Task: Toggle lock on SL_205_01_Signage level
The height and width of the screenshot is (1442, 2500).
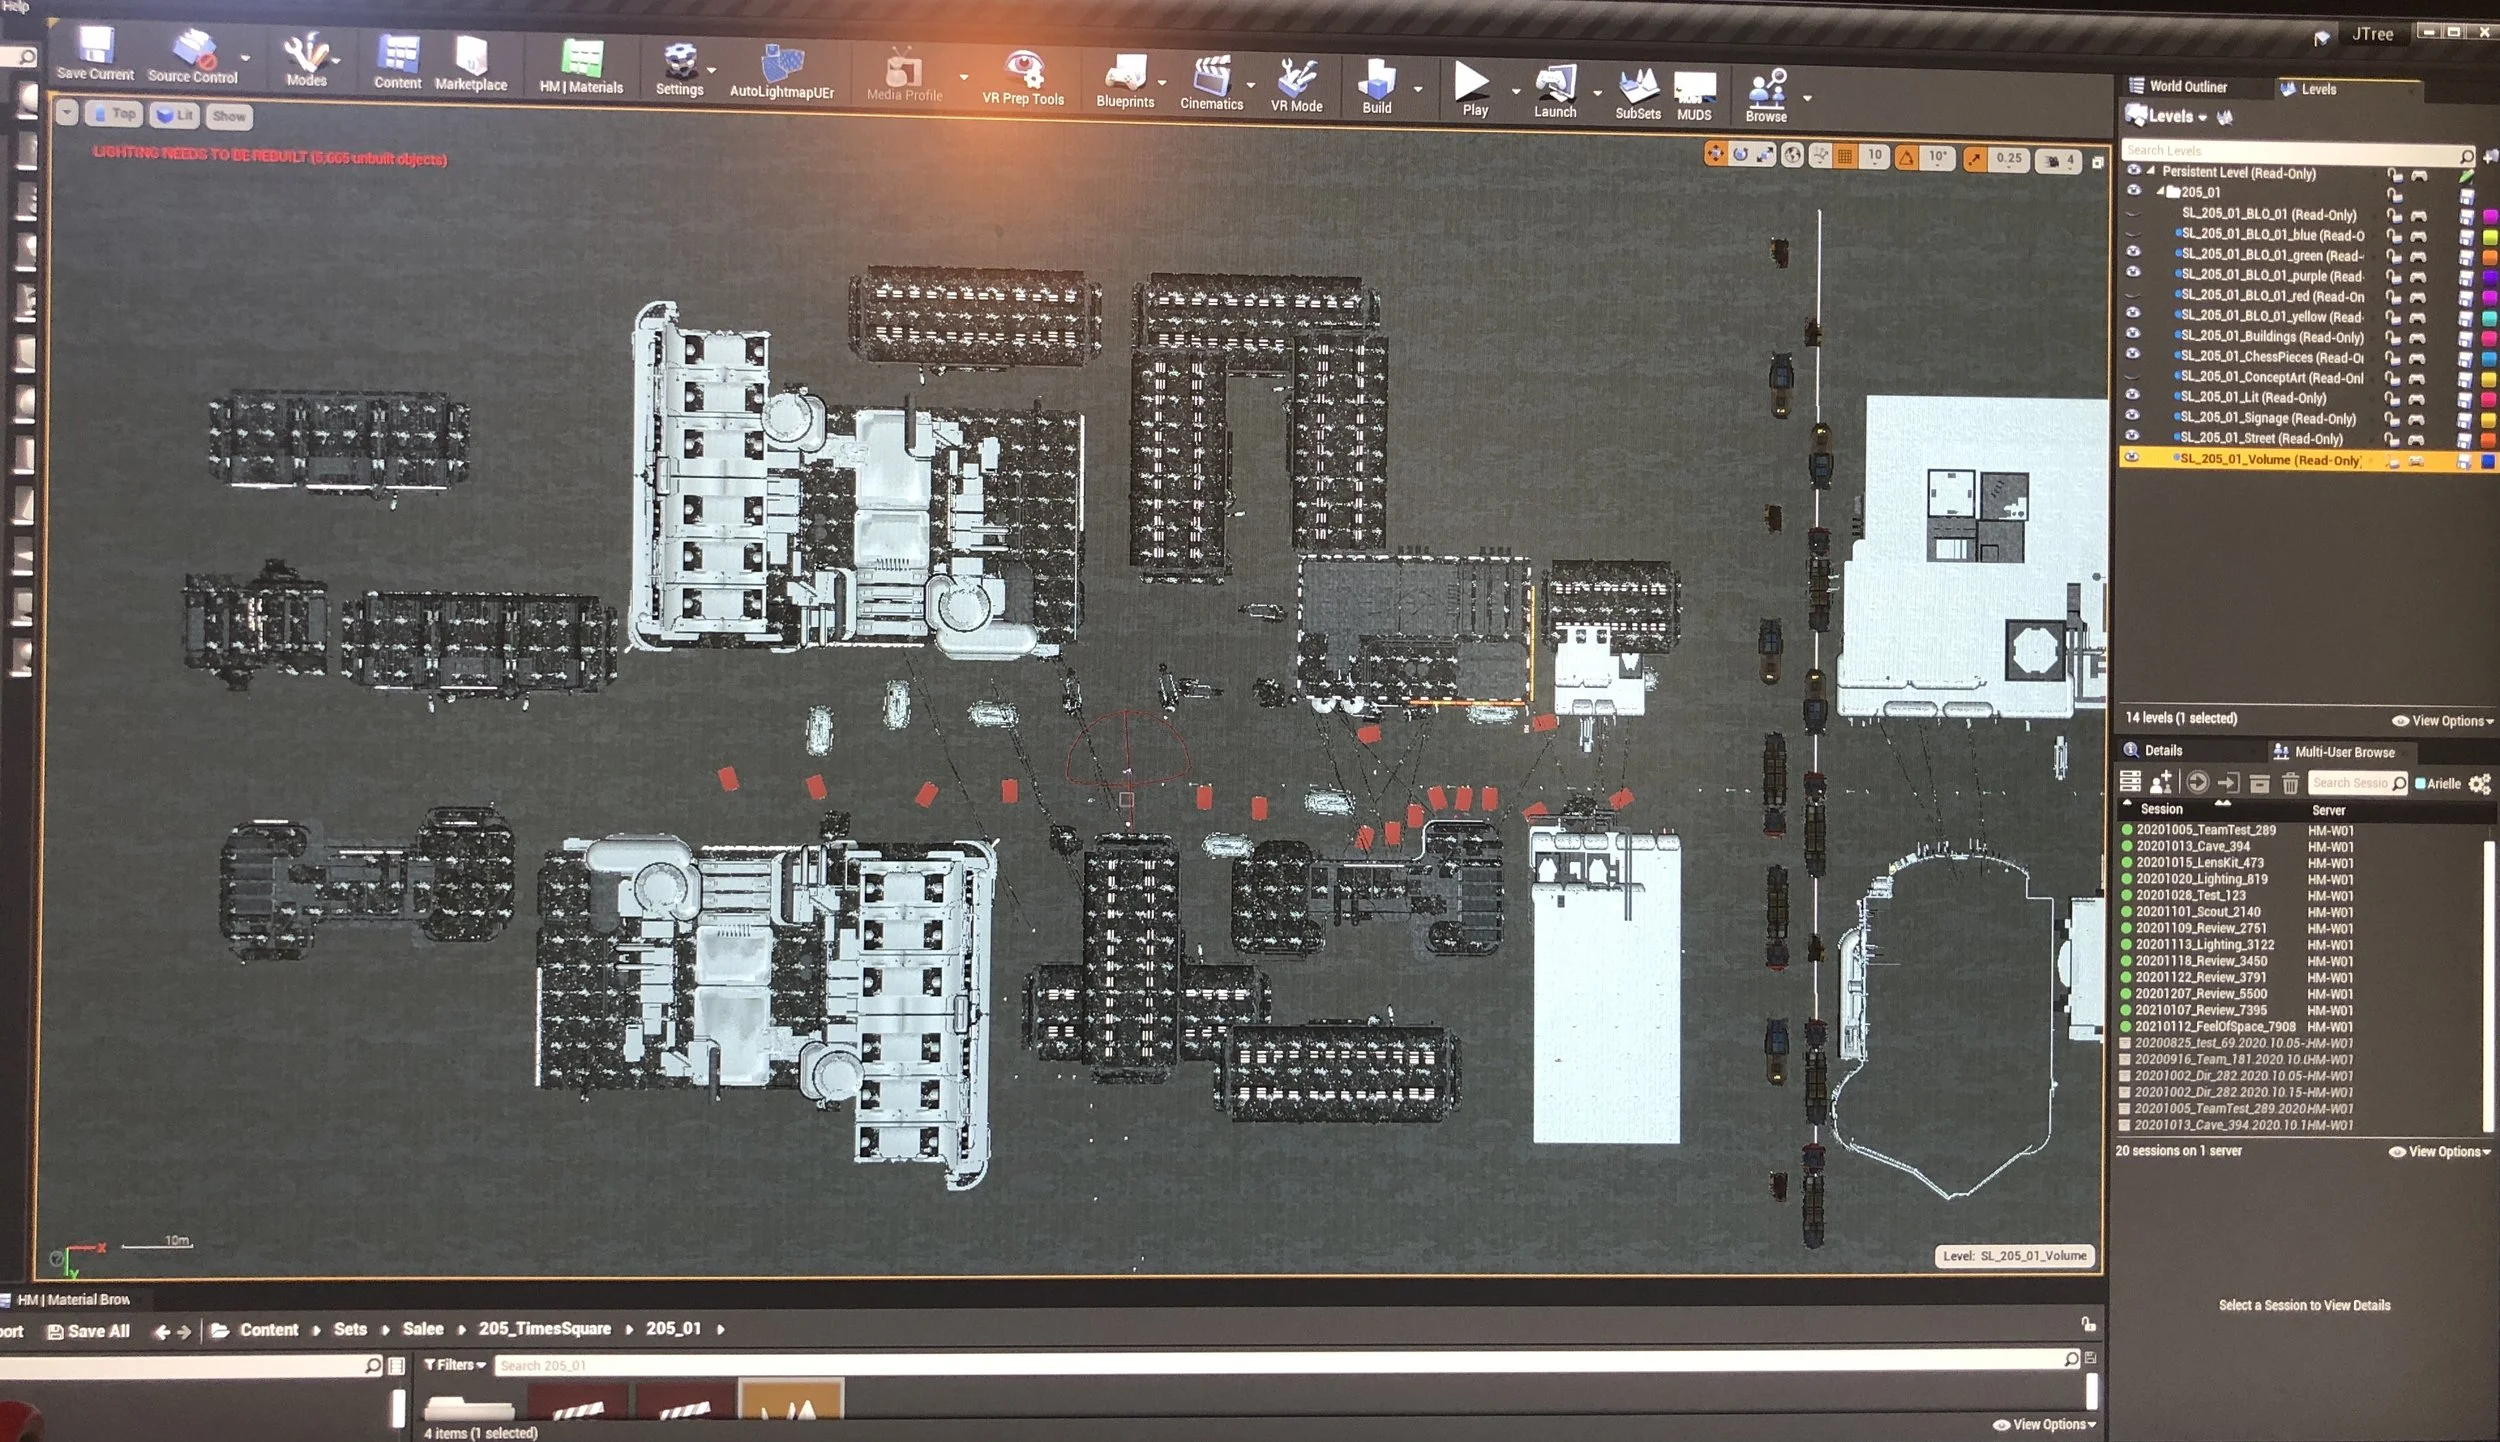Action: pyautogui.click(x=2394, y=419)
